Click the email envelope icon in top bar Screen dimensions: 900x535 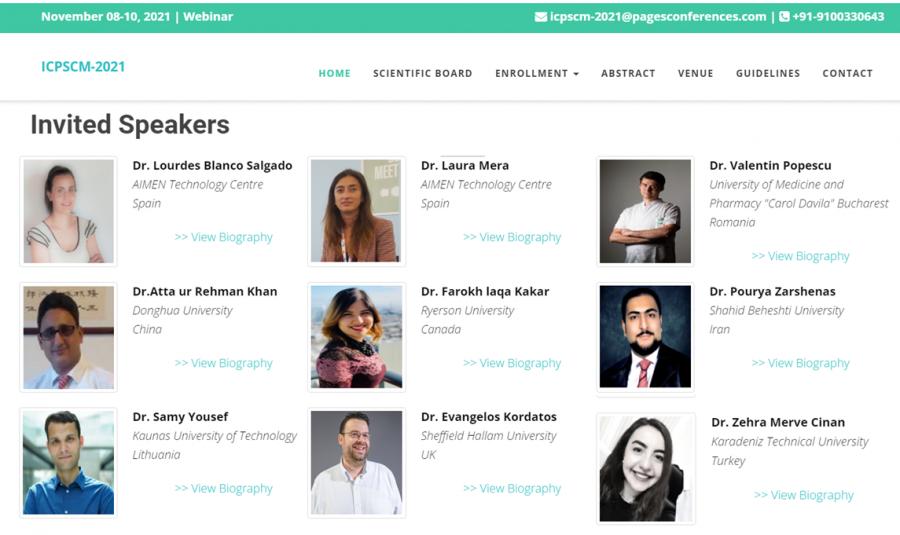click(541, 17)
